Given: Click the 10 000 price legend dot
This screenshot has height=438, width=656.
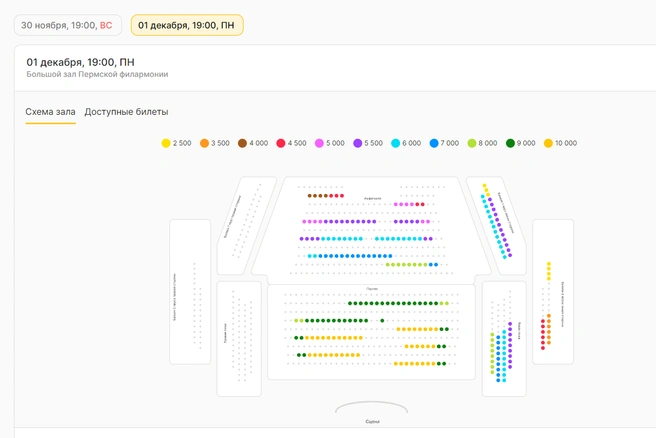Looking at the screenshot, I should click(x=548, y=144).
